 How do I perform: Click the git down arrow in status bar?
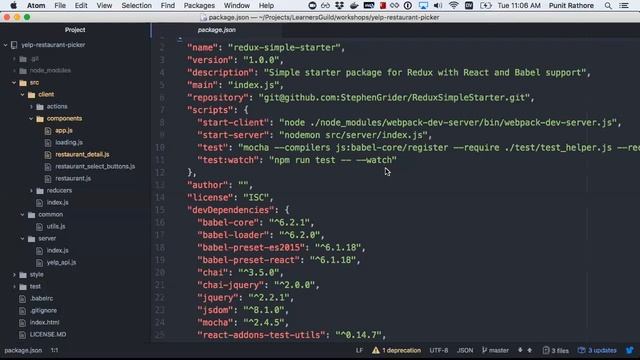click(x=520, y=350)
